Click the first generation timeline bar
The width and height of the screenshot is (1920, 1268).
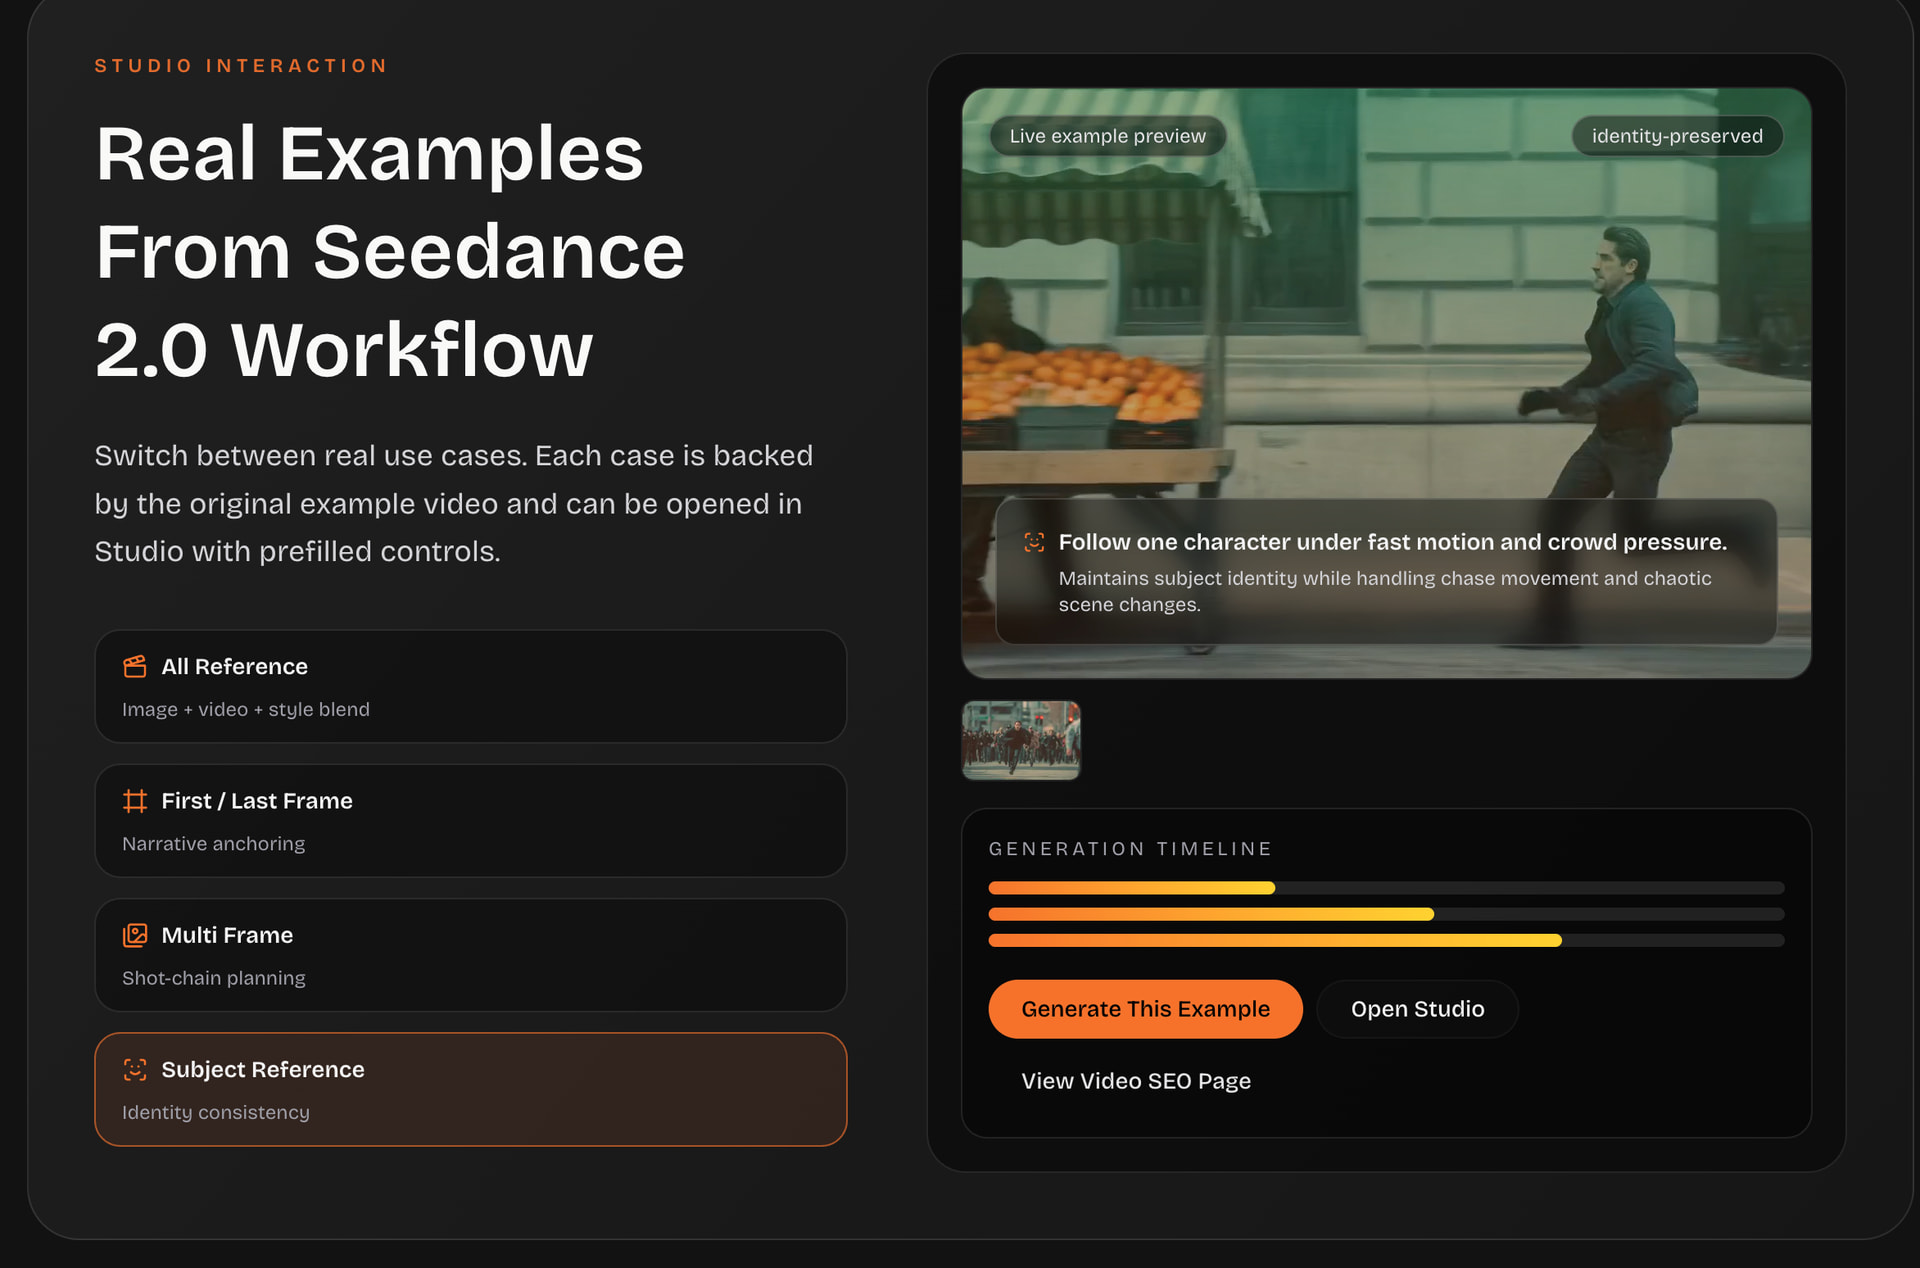[1386, 888]
